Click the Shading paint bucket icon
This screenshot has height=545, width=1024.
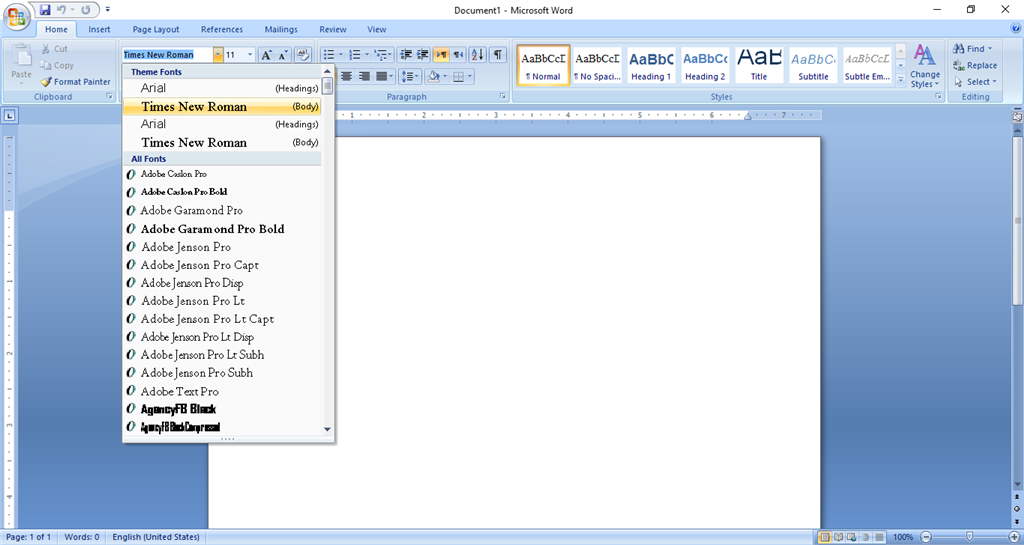click(432, 76)
